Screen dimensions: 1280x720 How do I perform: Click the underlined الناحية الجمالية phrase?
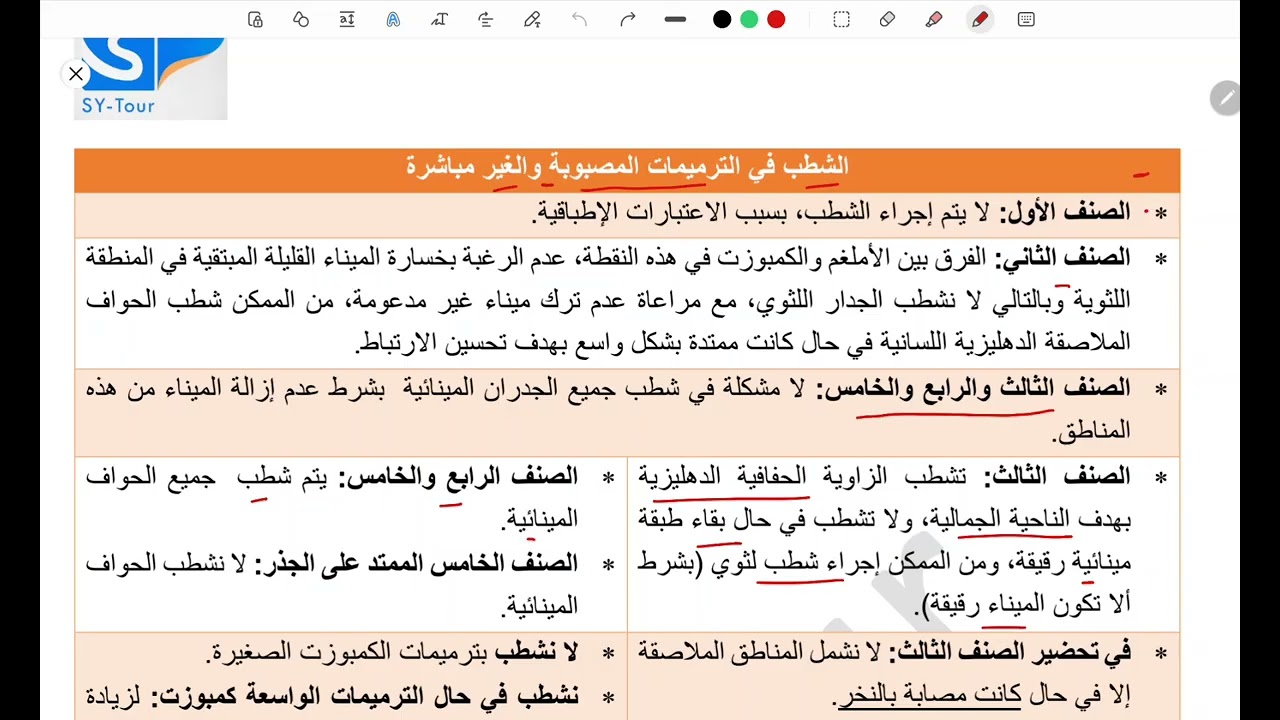1014,520
